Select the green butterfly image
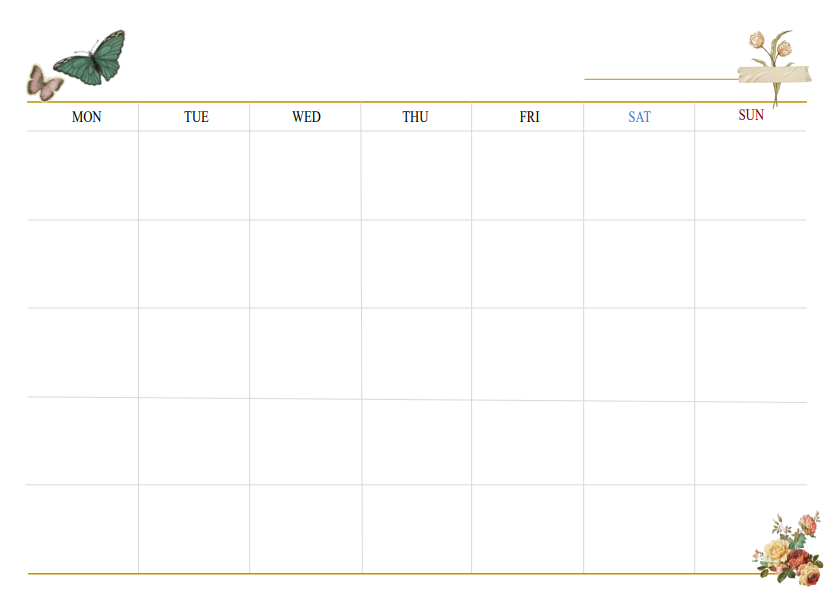 [x=90, y=58]
